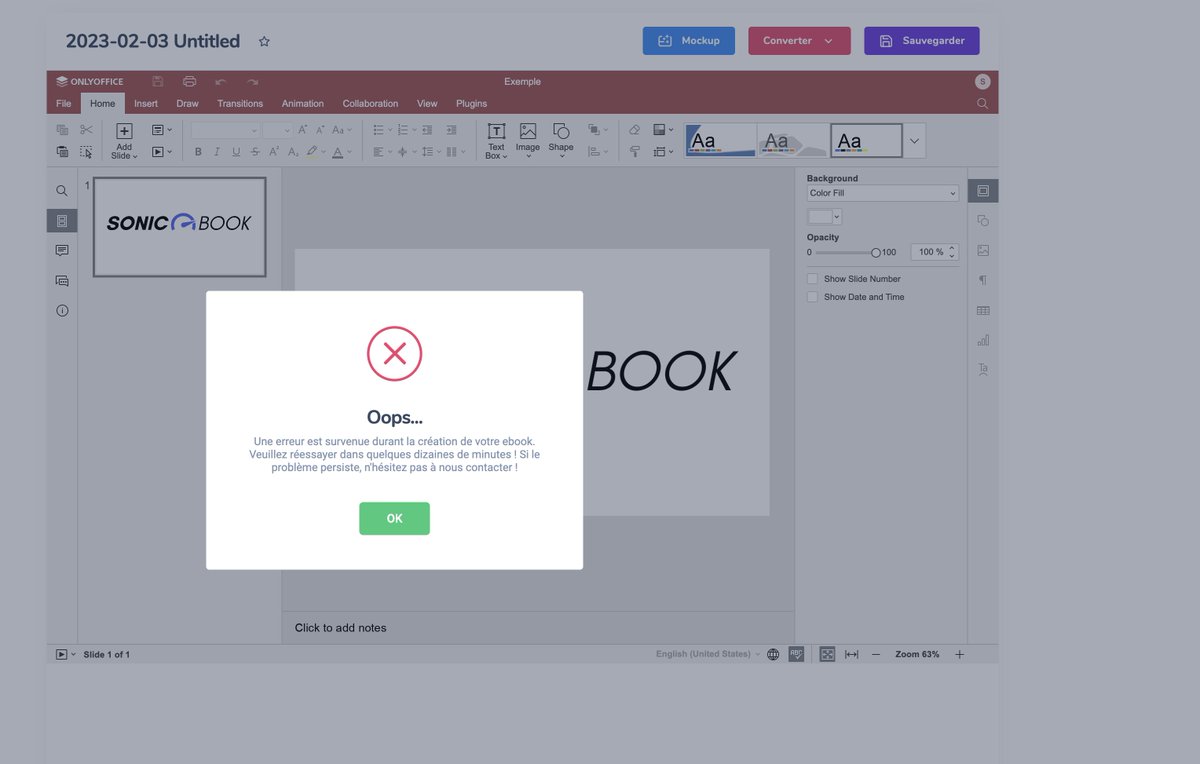The height and width of the screenshot is (764, 1200).
Task: Open the start slideshow dropdown in the toolbar
Action: pos(162,152)
